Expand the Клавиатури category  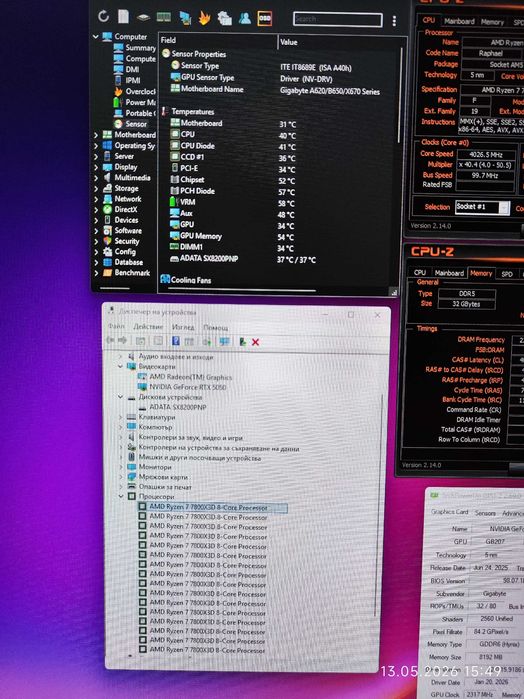(120, 417)
